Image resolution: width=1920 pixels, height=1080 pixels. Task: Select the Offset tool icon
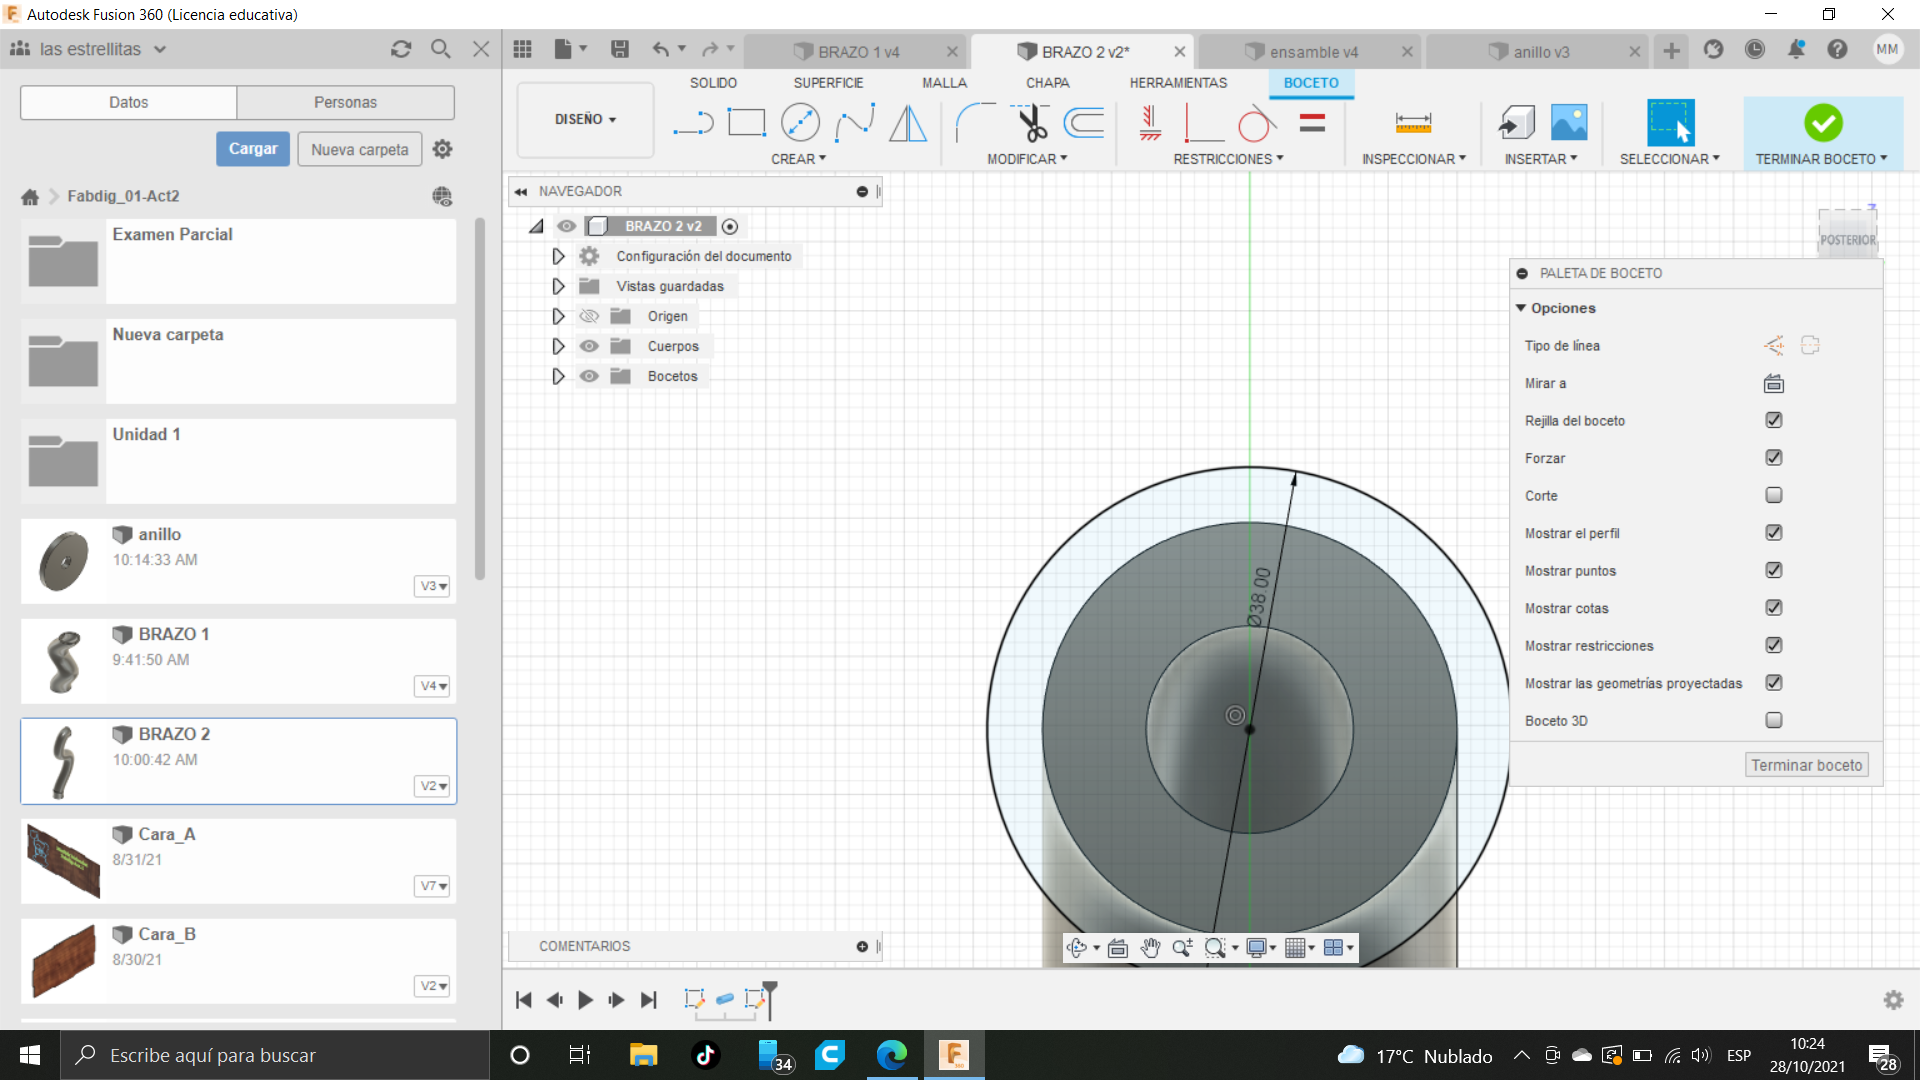pyautogui.click(x=1084, y=123)
